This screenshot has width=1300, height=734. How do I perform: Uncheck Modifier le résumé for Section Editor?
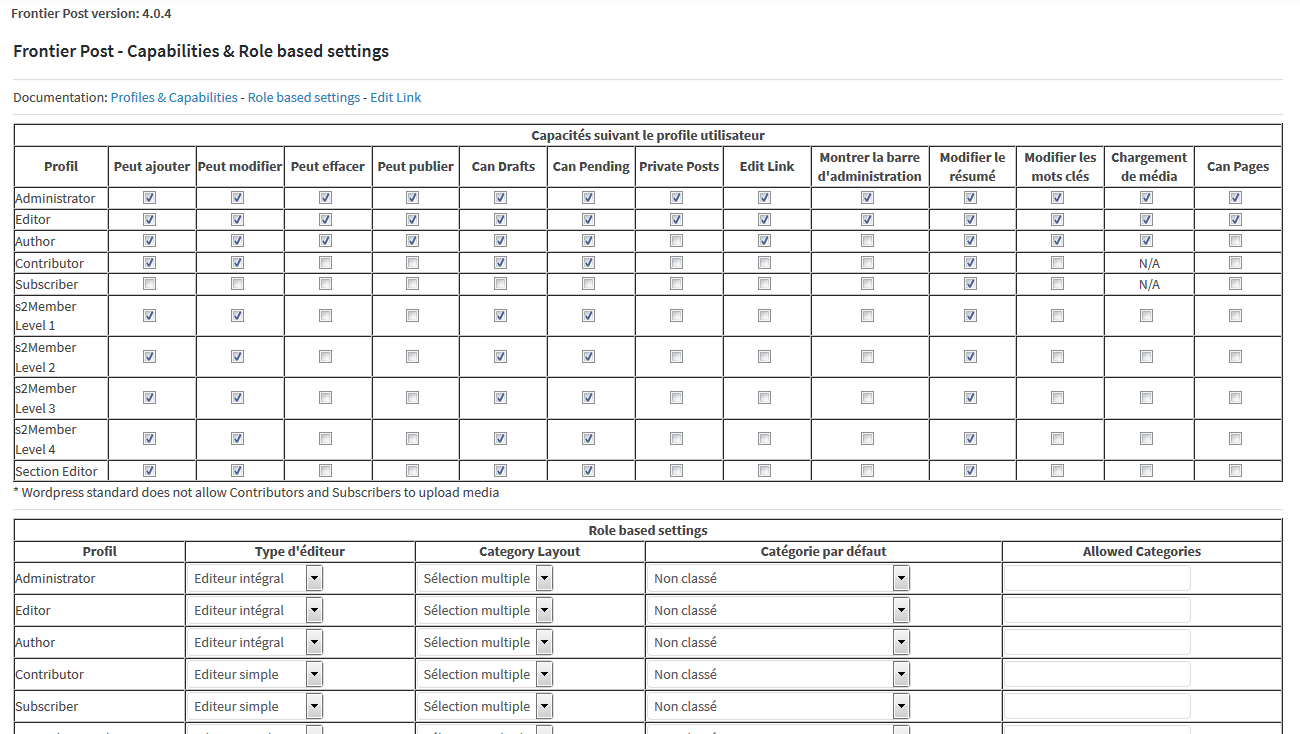(970, 471)
